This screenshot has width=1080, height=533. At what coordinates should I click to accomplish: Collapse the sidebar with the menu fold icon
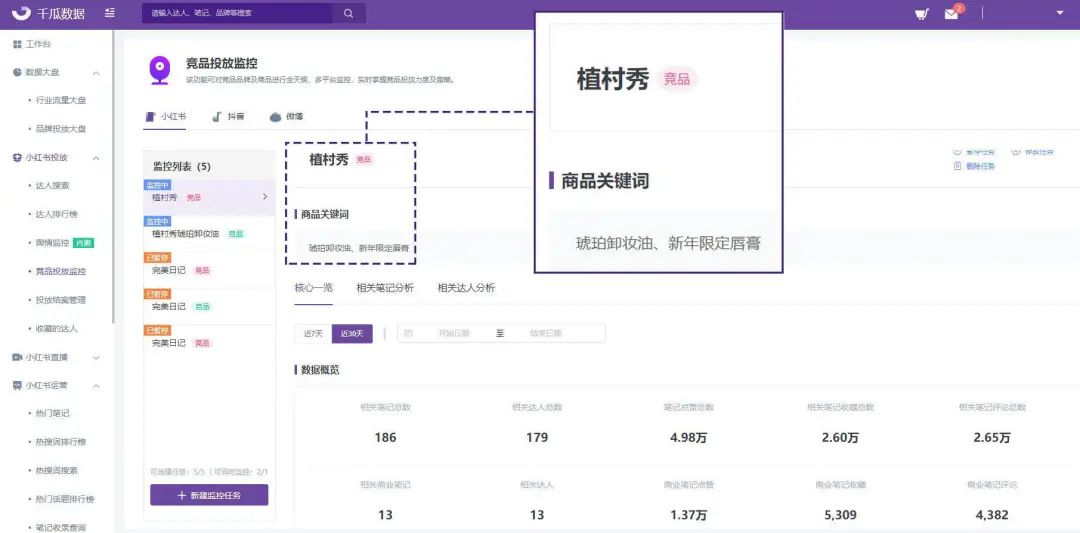110,13
